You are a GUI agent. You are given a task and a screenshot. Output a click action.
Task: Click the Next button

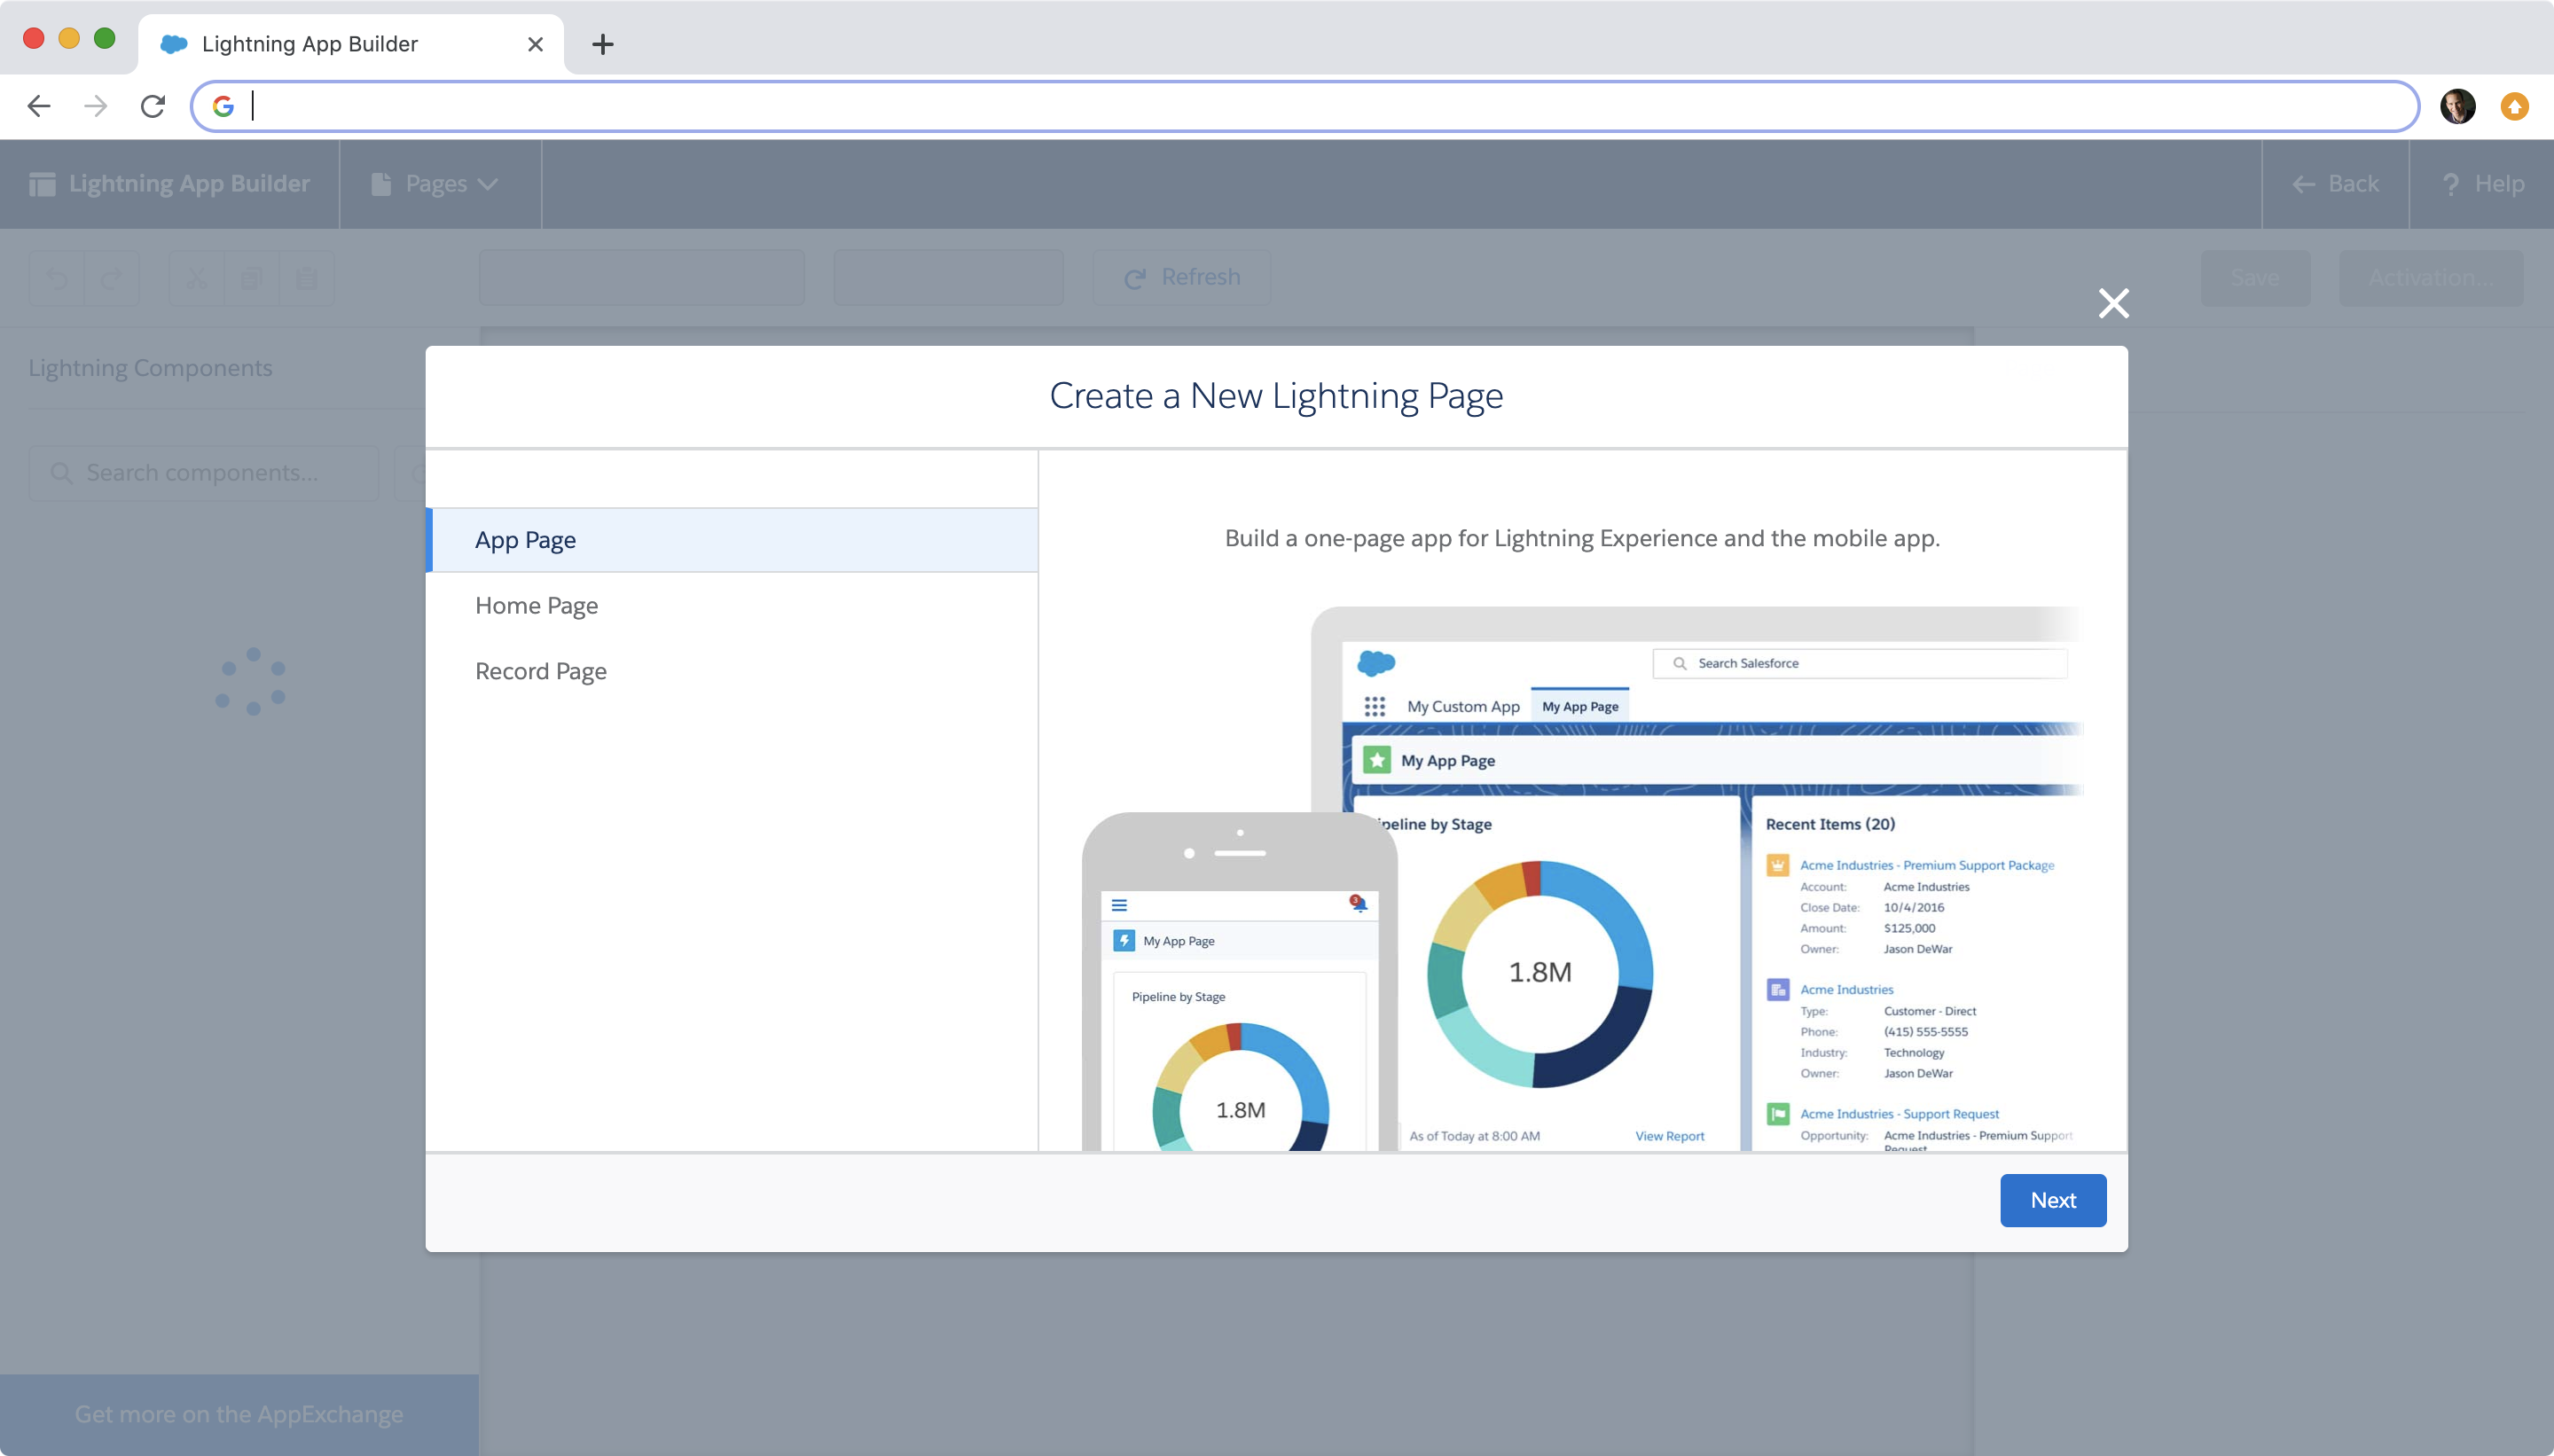coord(2053,1200)
